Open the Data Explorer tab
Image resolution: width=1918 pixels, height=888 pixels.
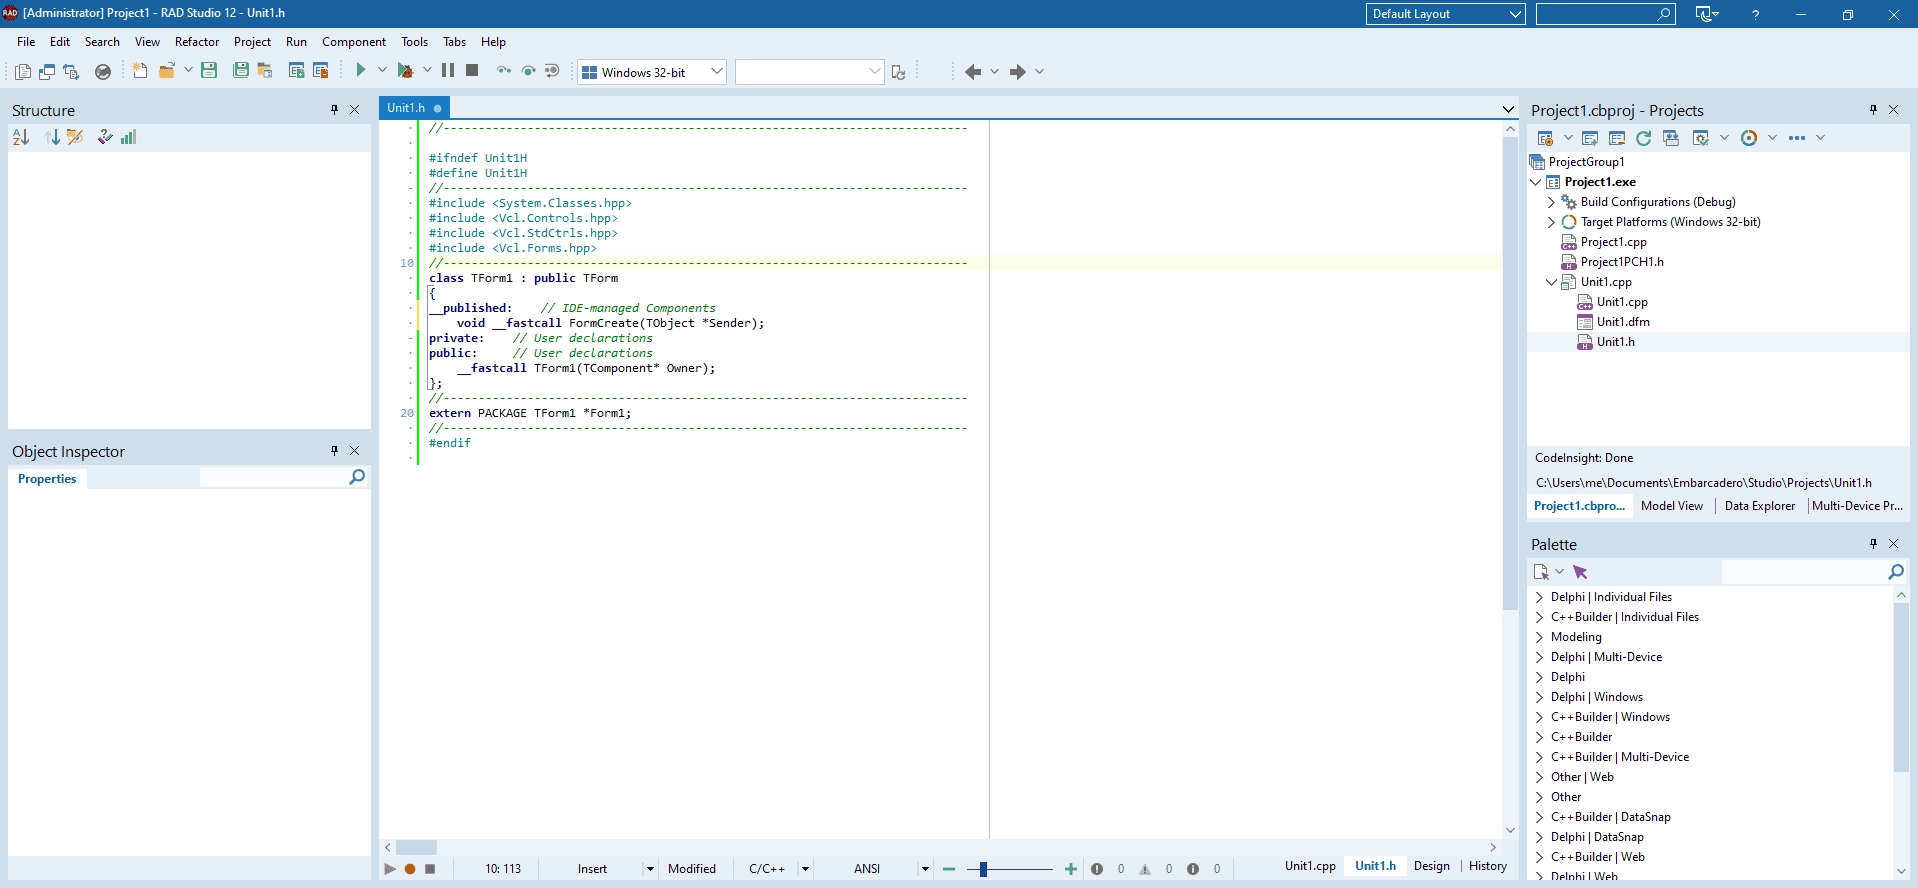1760,506
